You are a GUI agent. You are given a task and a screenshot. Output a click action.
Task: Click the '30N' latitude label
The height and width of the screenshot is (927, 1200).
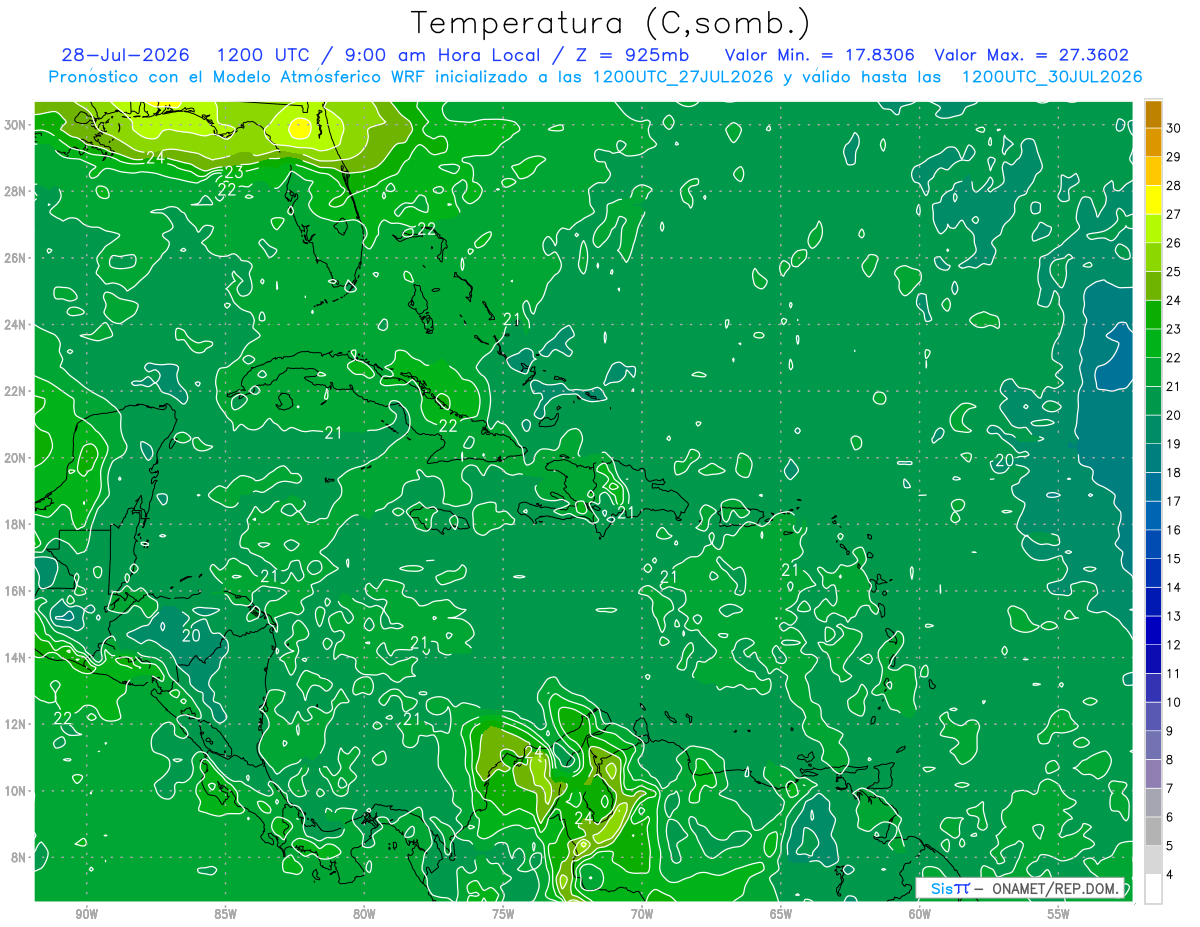click(x=16, y=125)
